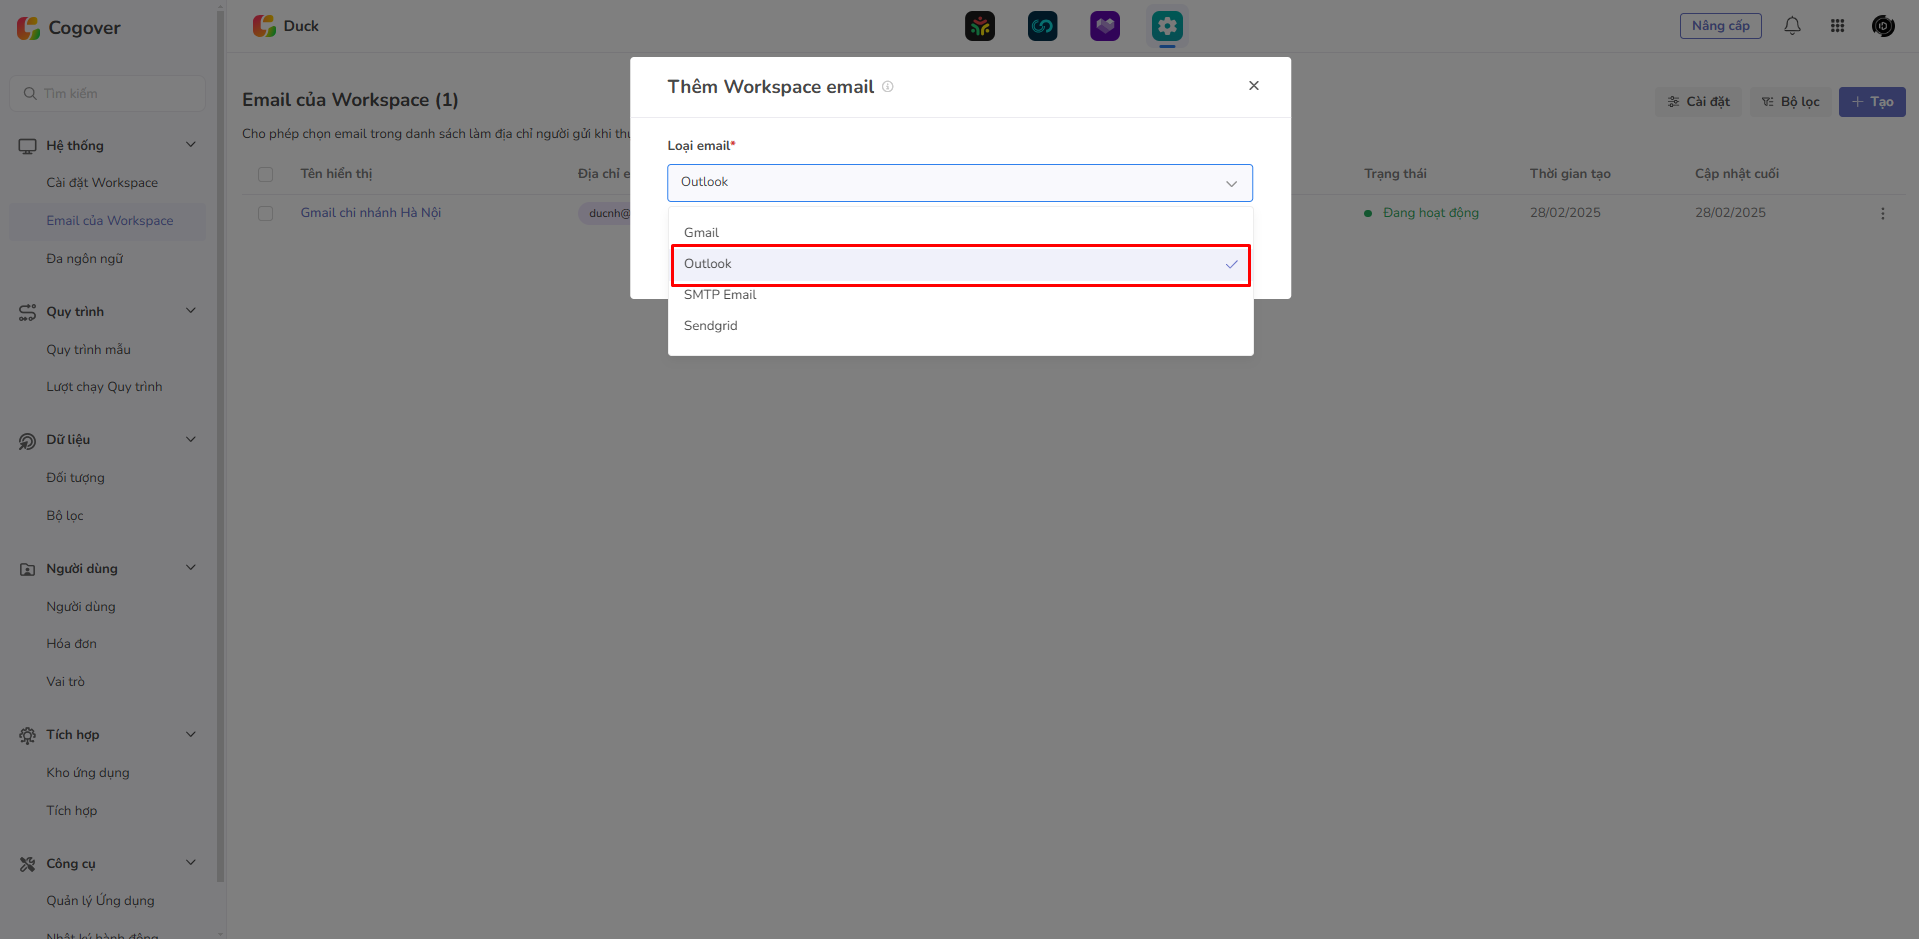The height and width of the screenshot is (939, 1919).
Task: Click the info icon beside dialog title
Action: (x=887, y=87)
